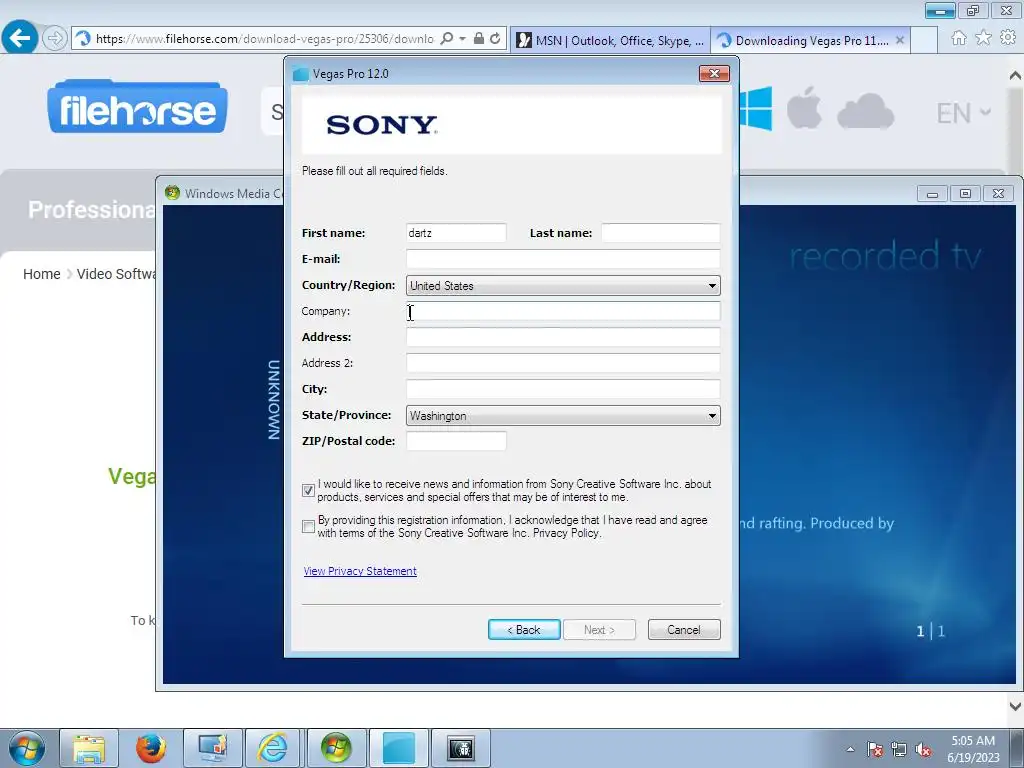Click the Address 2 input field
1024x768 pixels.
coord(563,363)
